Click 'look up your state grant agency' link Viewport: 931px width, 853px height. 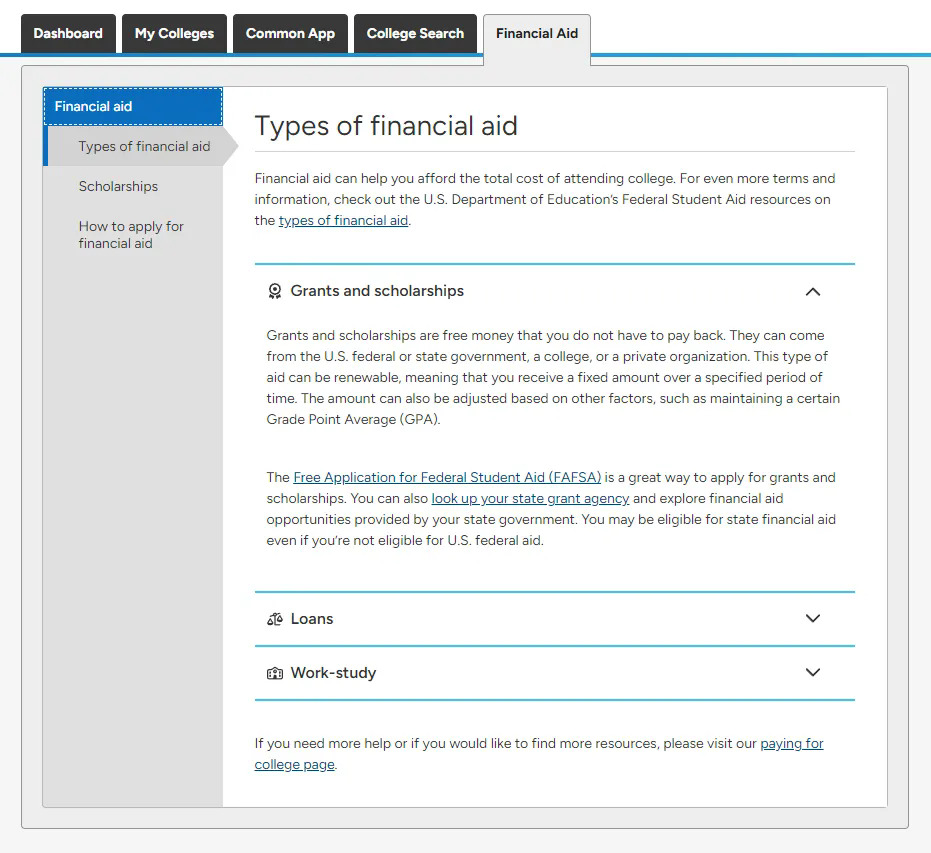coord(530,499)
